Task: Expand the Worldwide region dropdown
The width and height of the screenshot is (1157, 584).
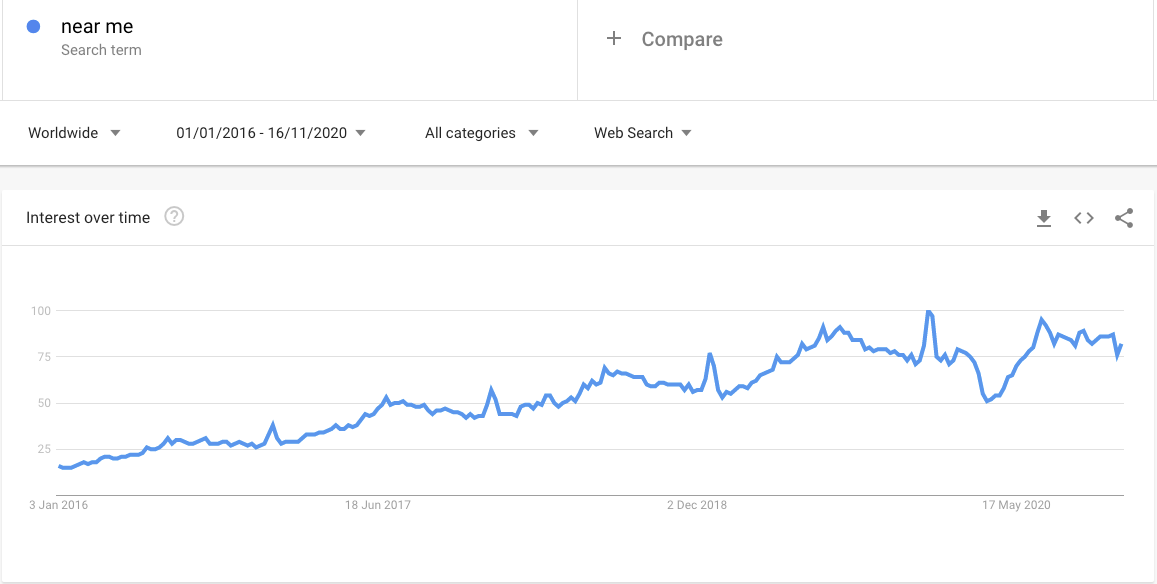Action: 74,133
